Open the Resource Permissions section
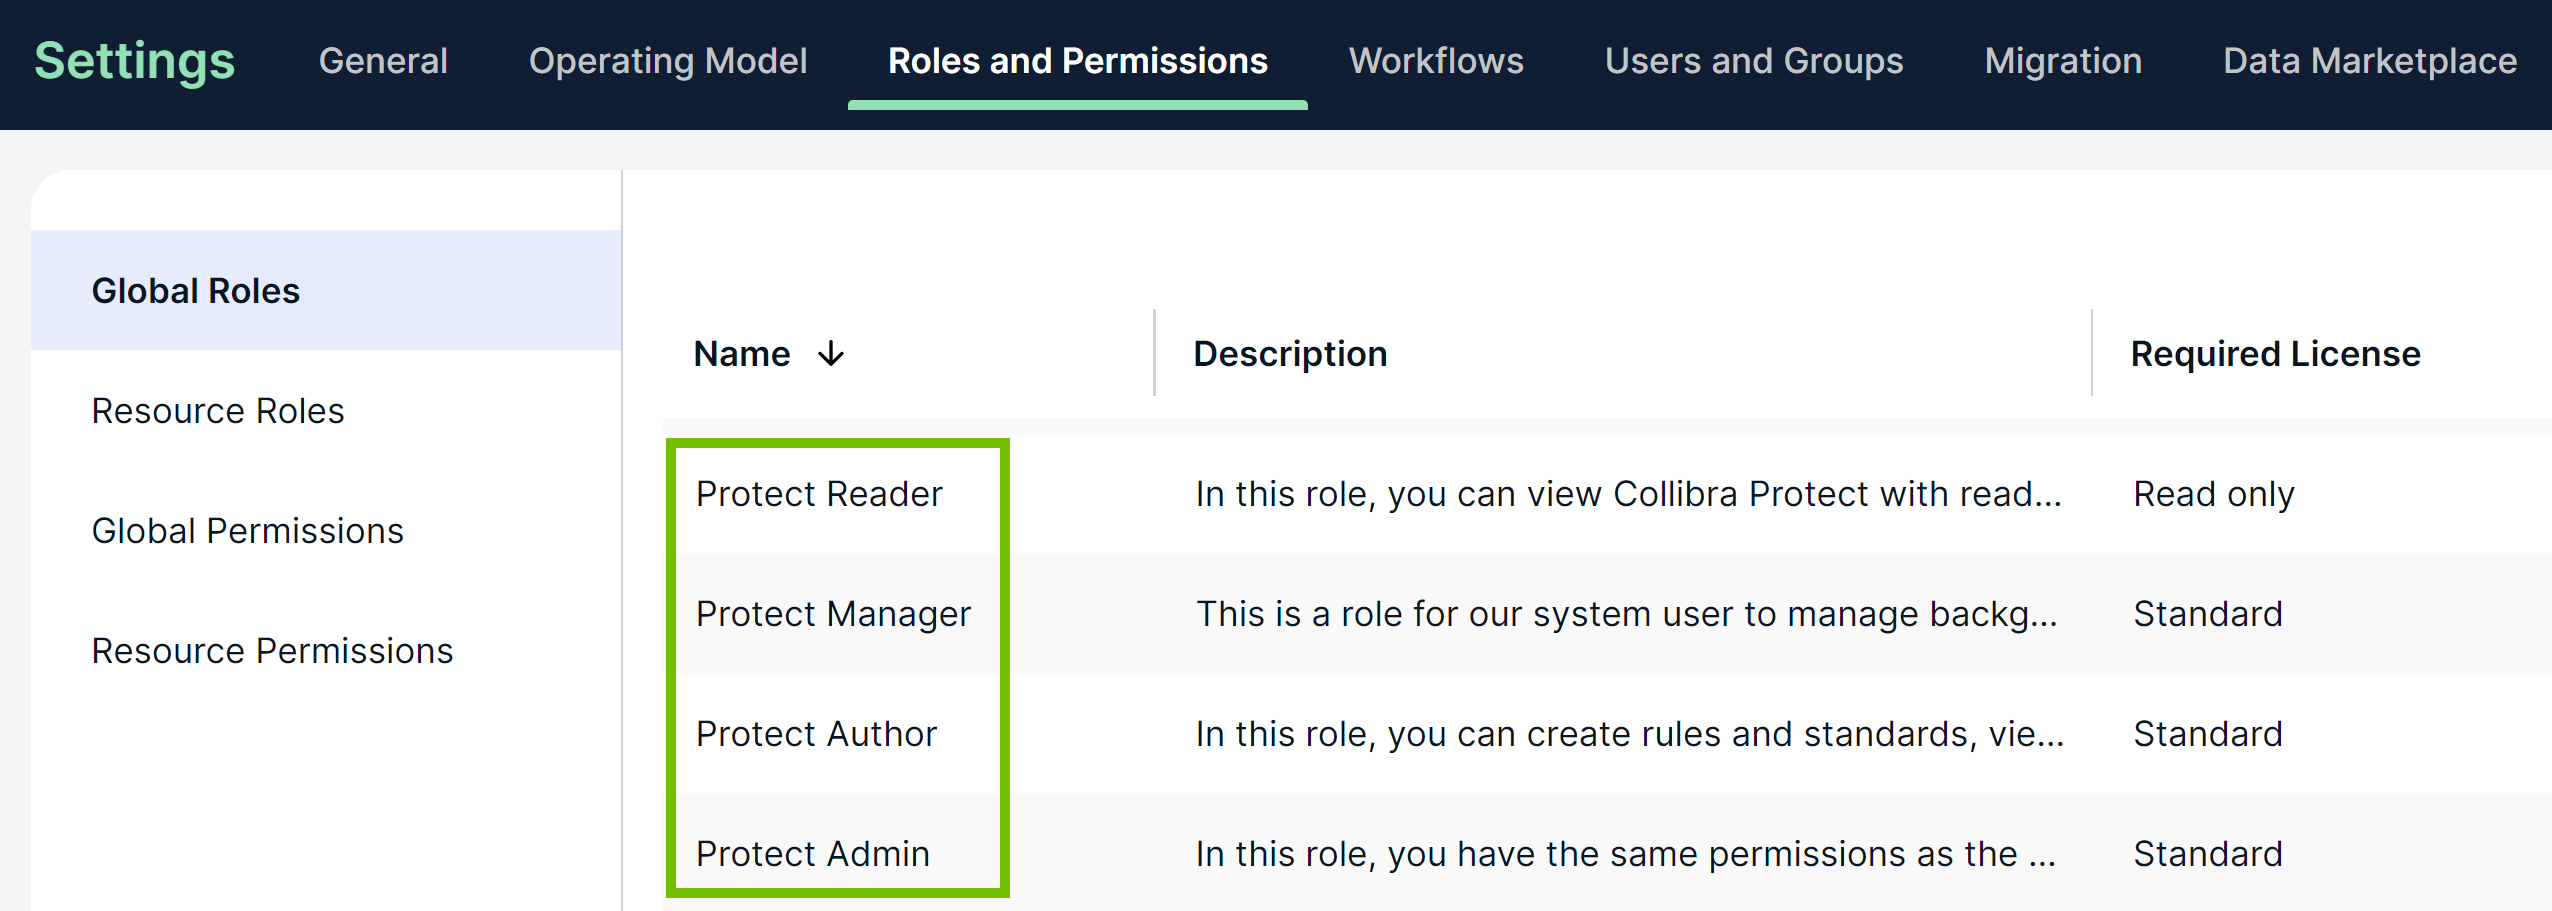 (x=272, y=651)
